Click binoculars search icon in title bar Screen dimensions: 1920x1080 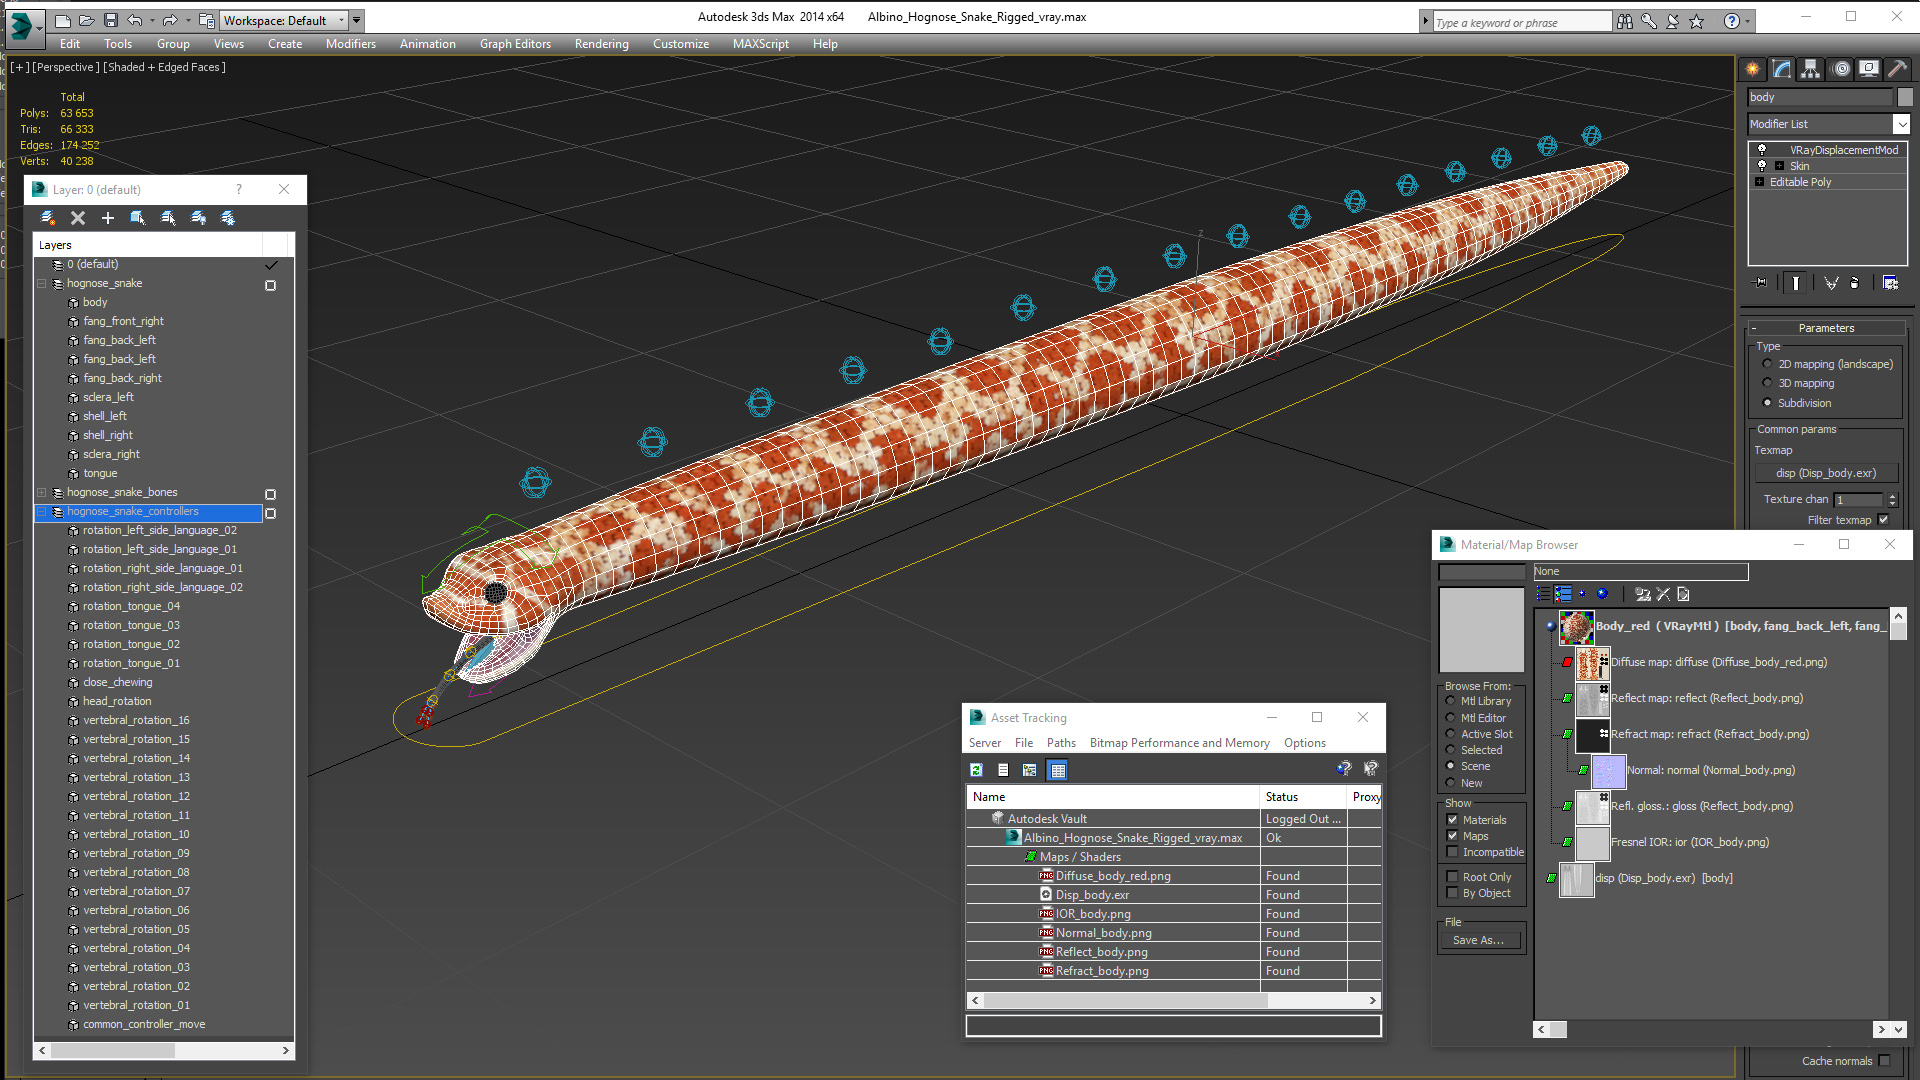coord(1625,21)
